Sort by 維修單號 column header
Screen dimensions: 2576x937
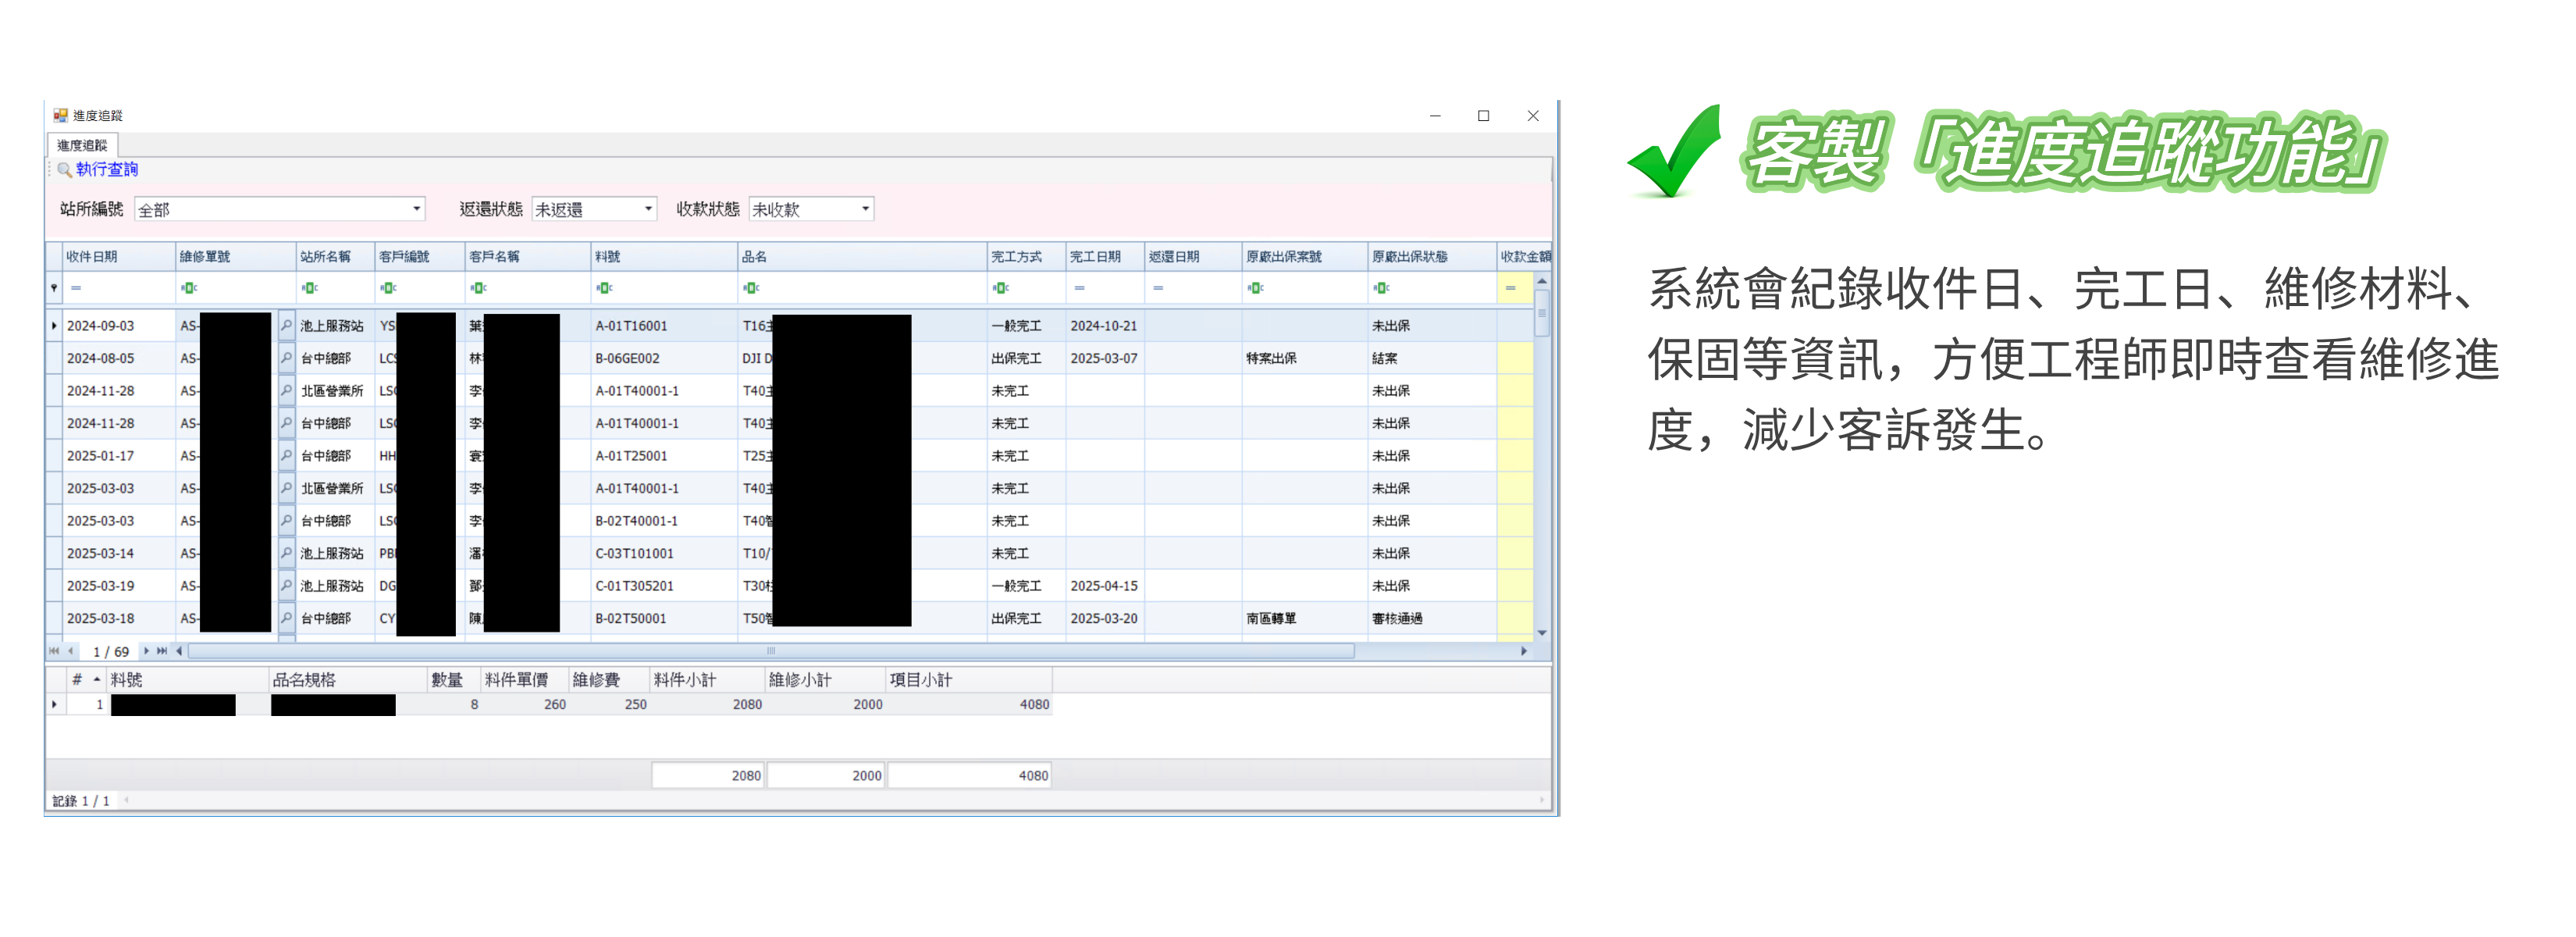tap(235, 257)
